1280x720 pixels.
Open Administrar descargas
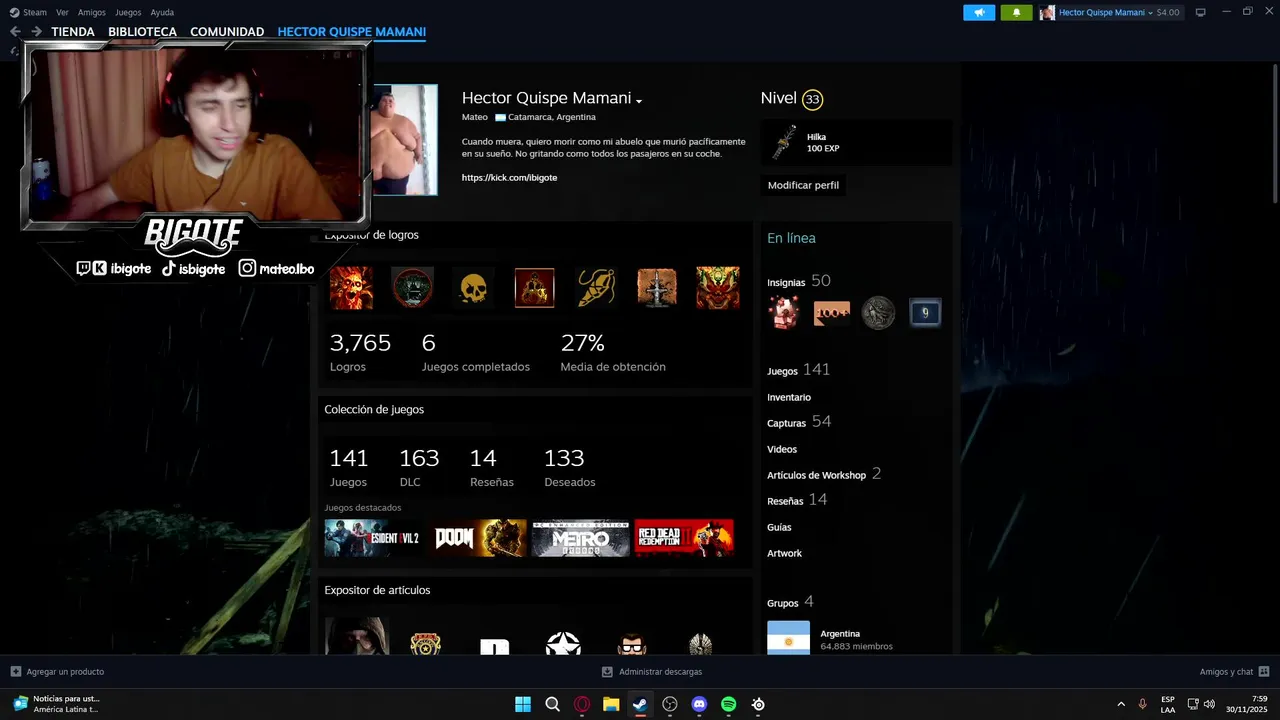pos(652,671)
